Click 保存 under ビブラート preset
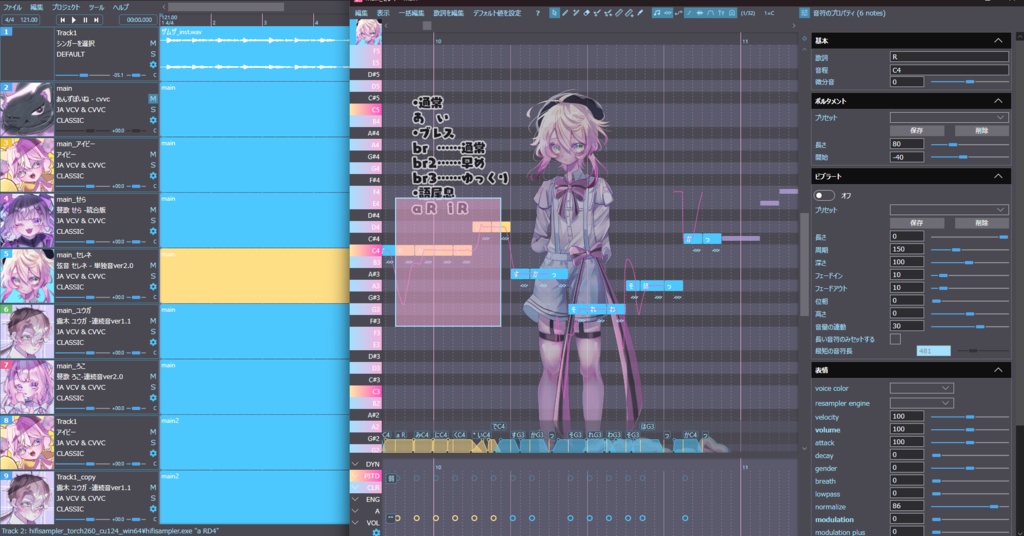 [916, 223]
